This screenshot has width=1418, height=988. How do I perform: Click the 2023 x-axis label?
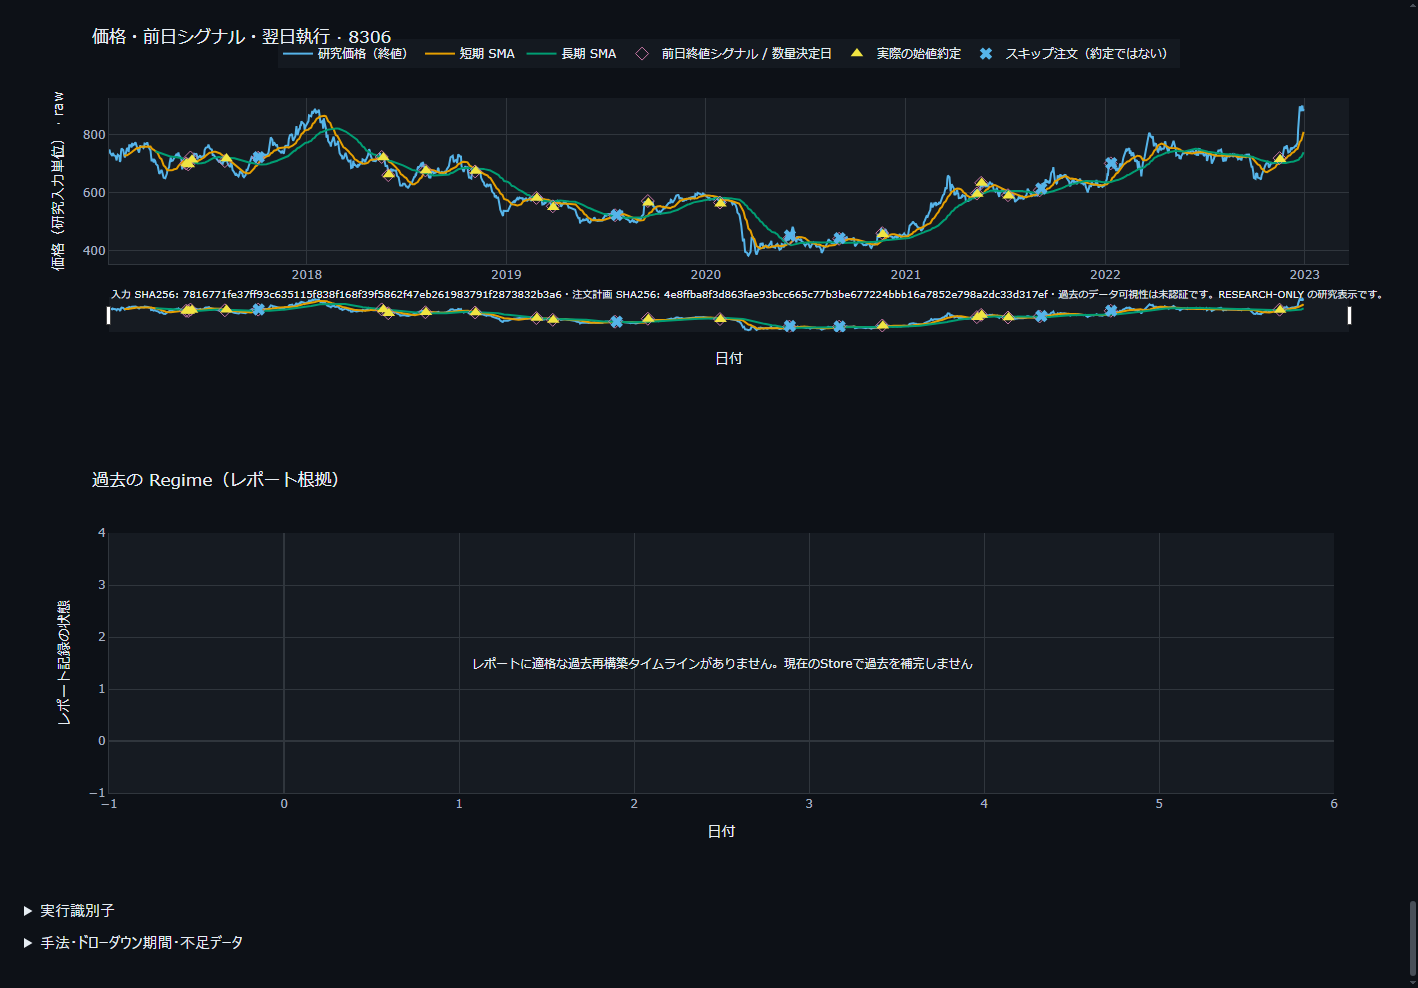(x=1304, y=275)
